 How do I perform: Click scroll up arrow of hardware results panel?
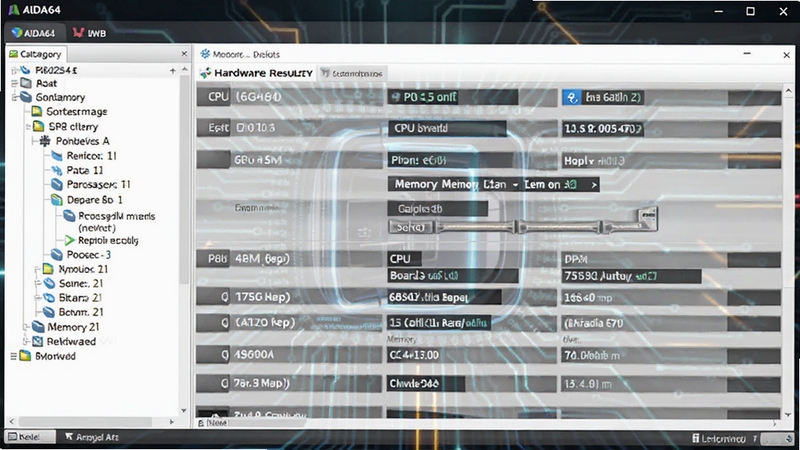coord(788,91)
